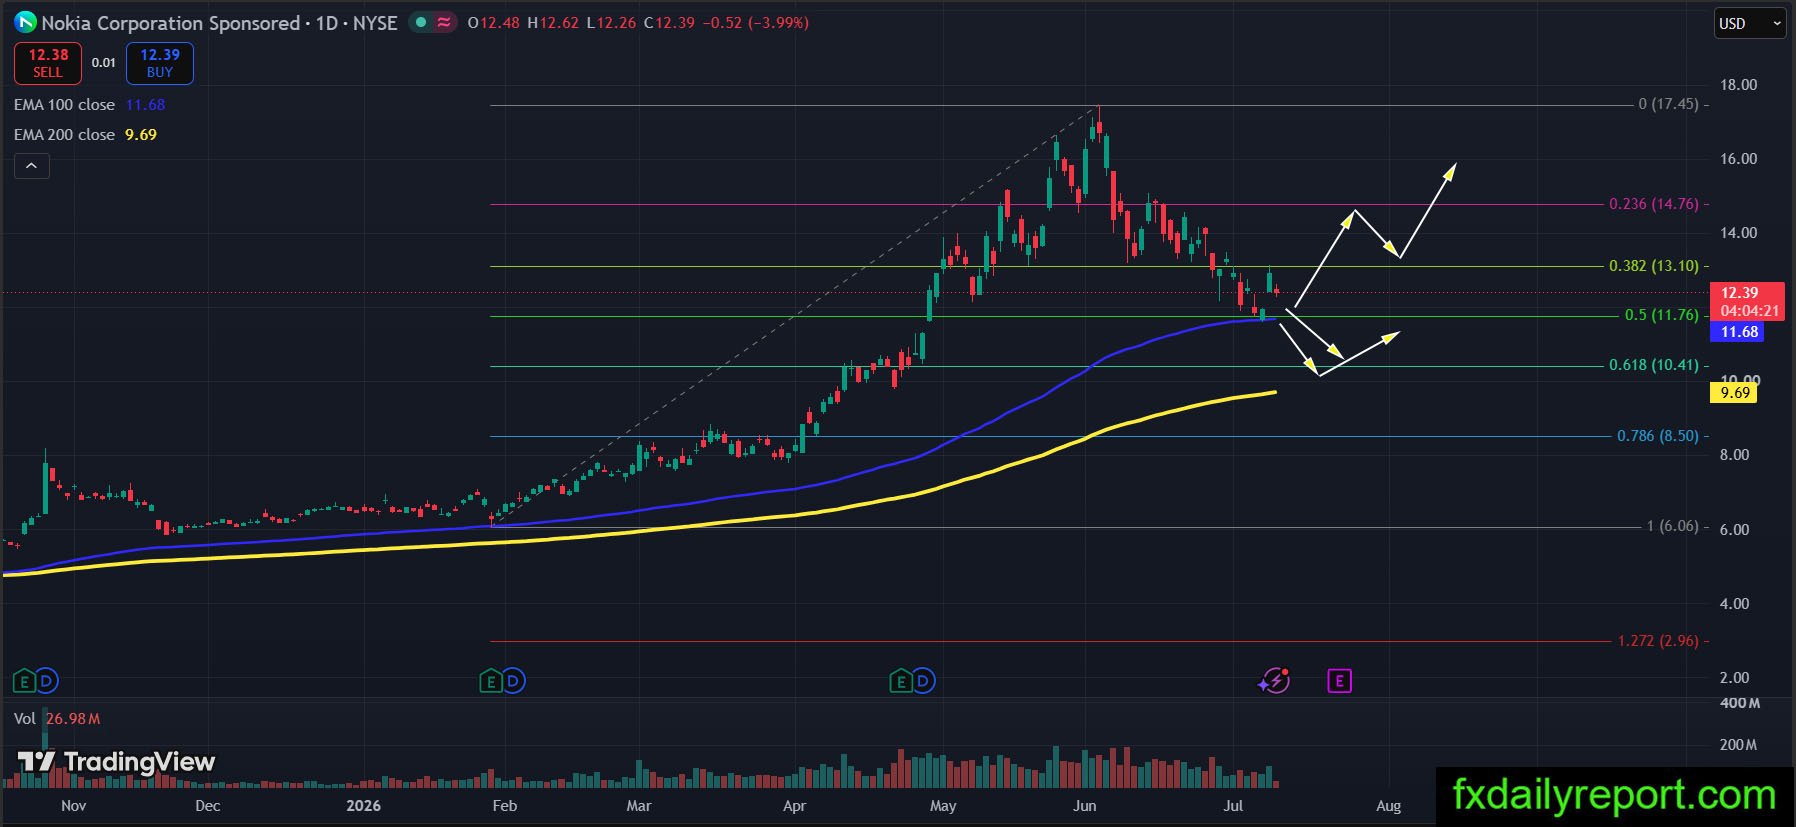1796x827 pixels.
Task: Click the Vol indicator legend label
Action: point(25,719)
